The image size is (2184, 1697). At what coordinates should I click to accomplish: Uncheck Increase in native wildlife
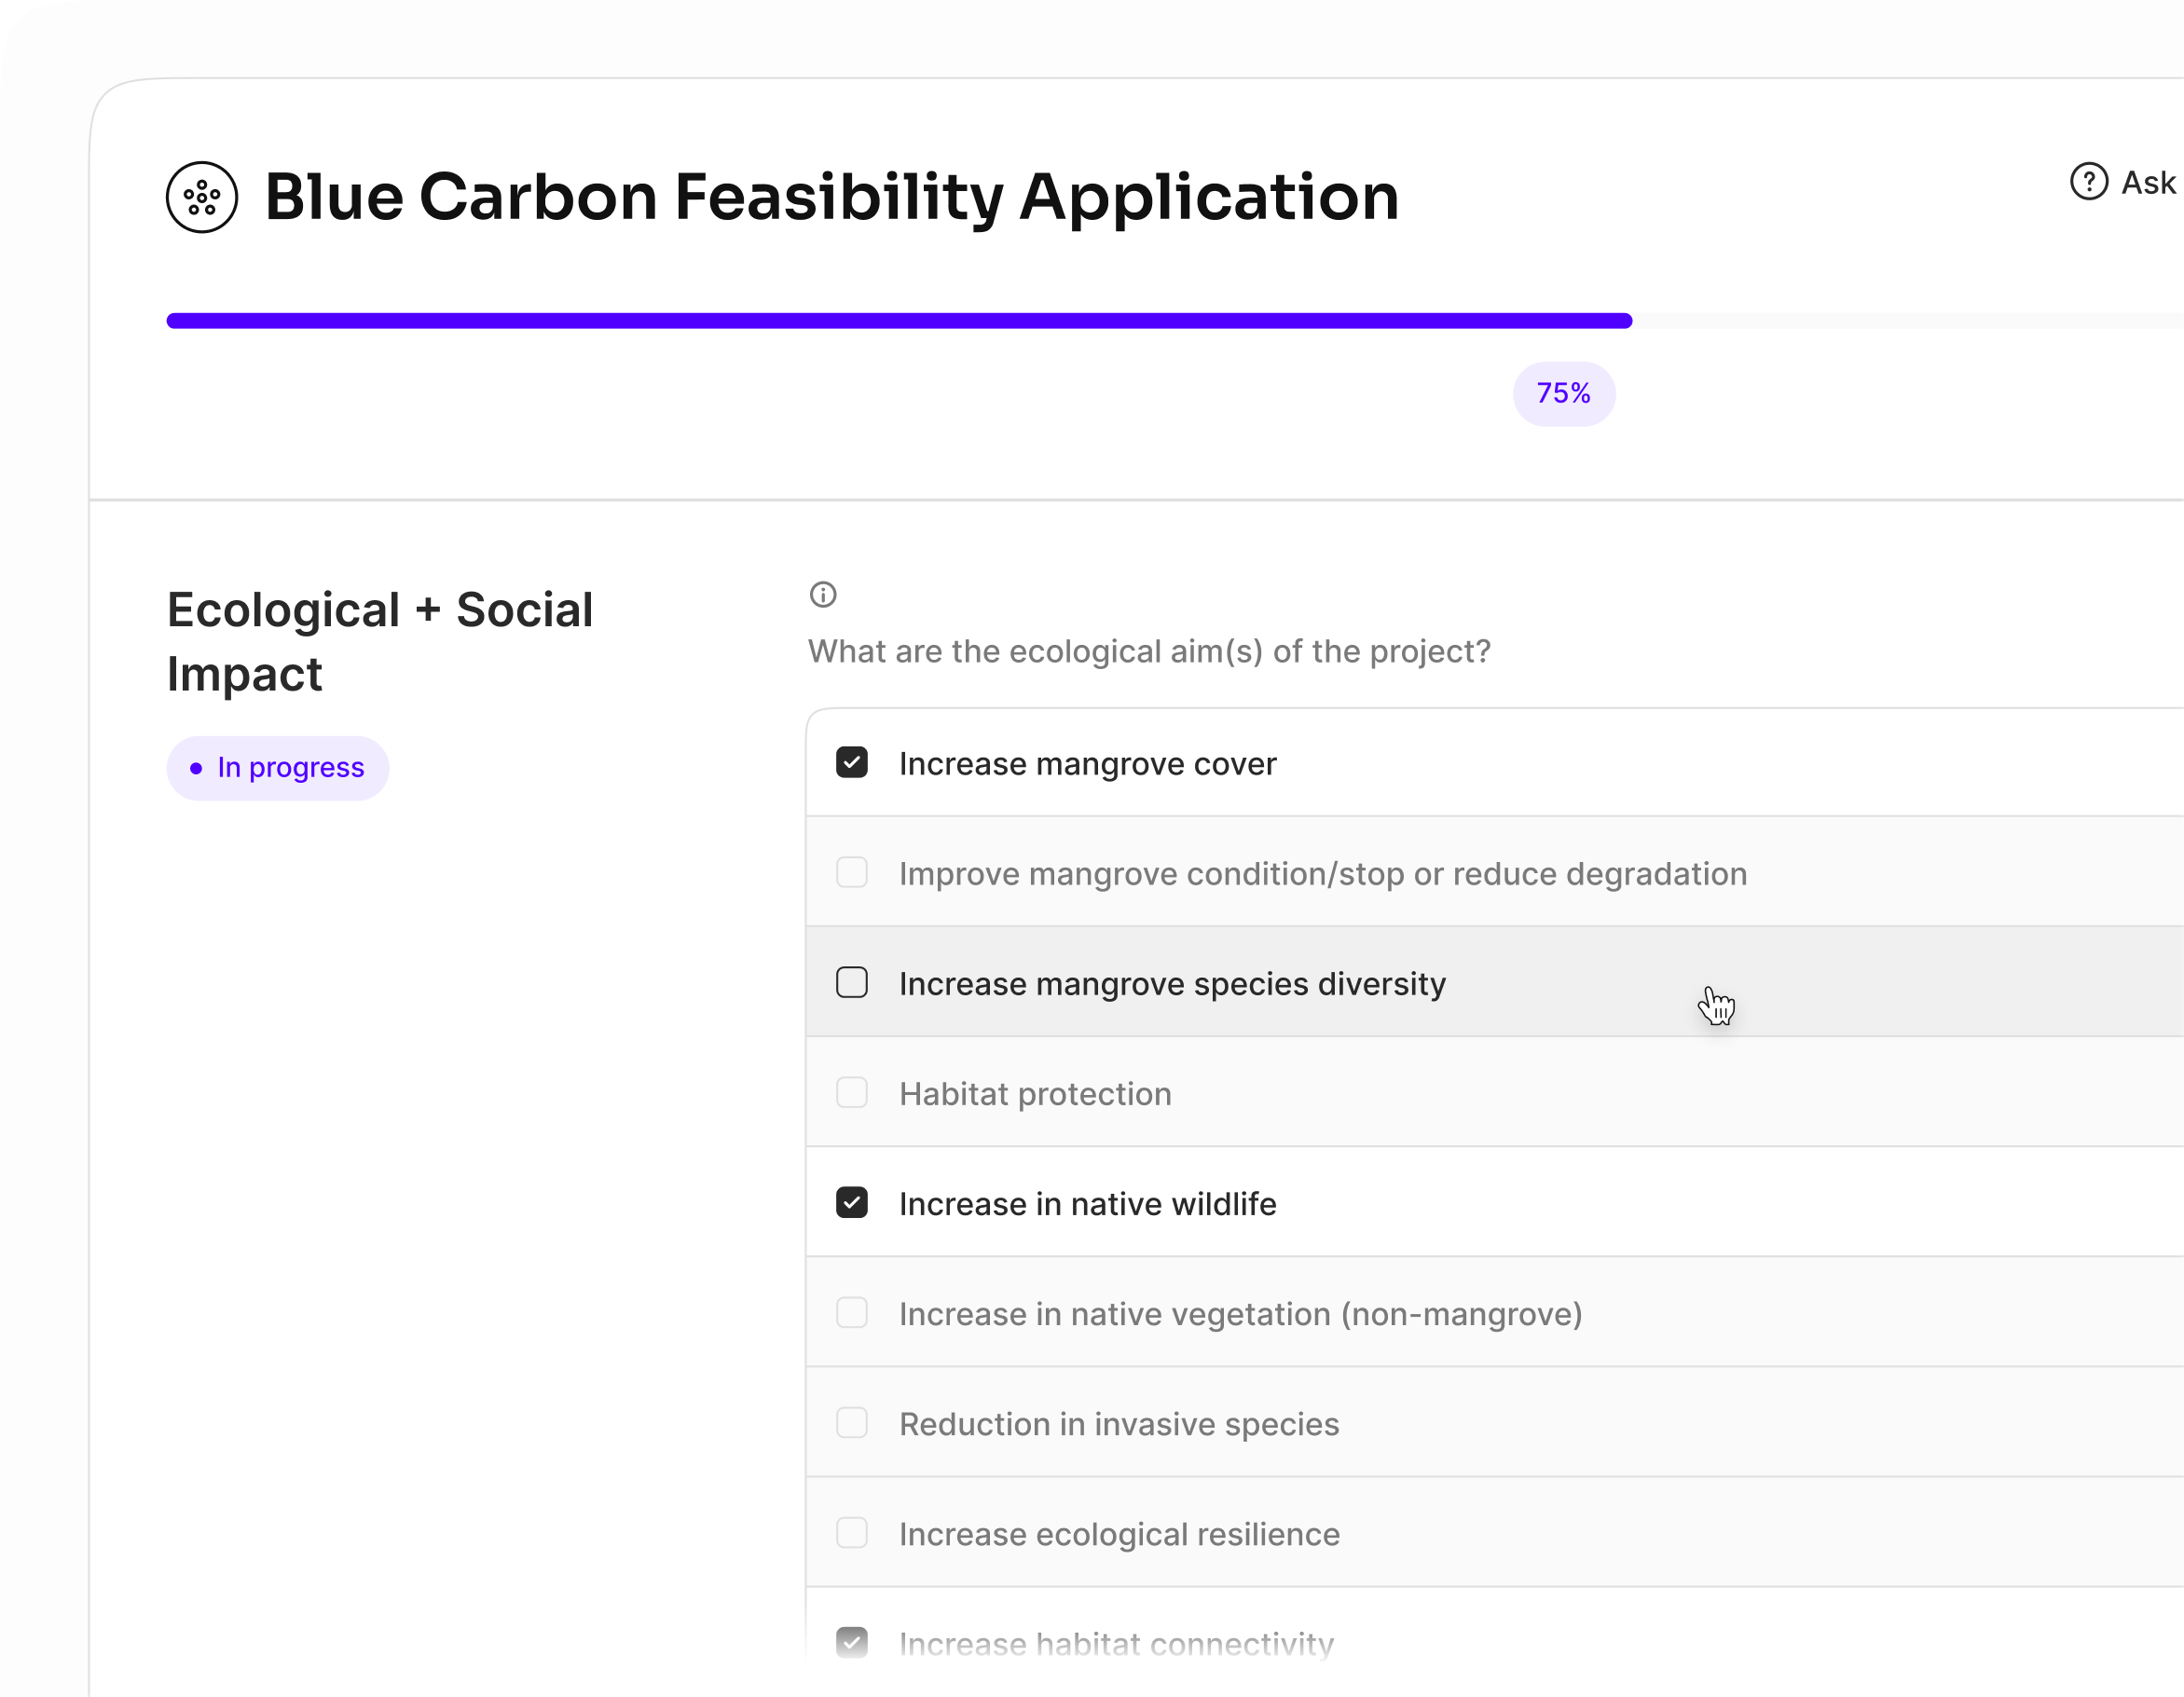click(851, 1203)
